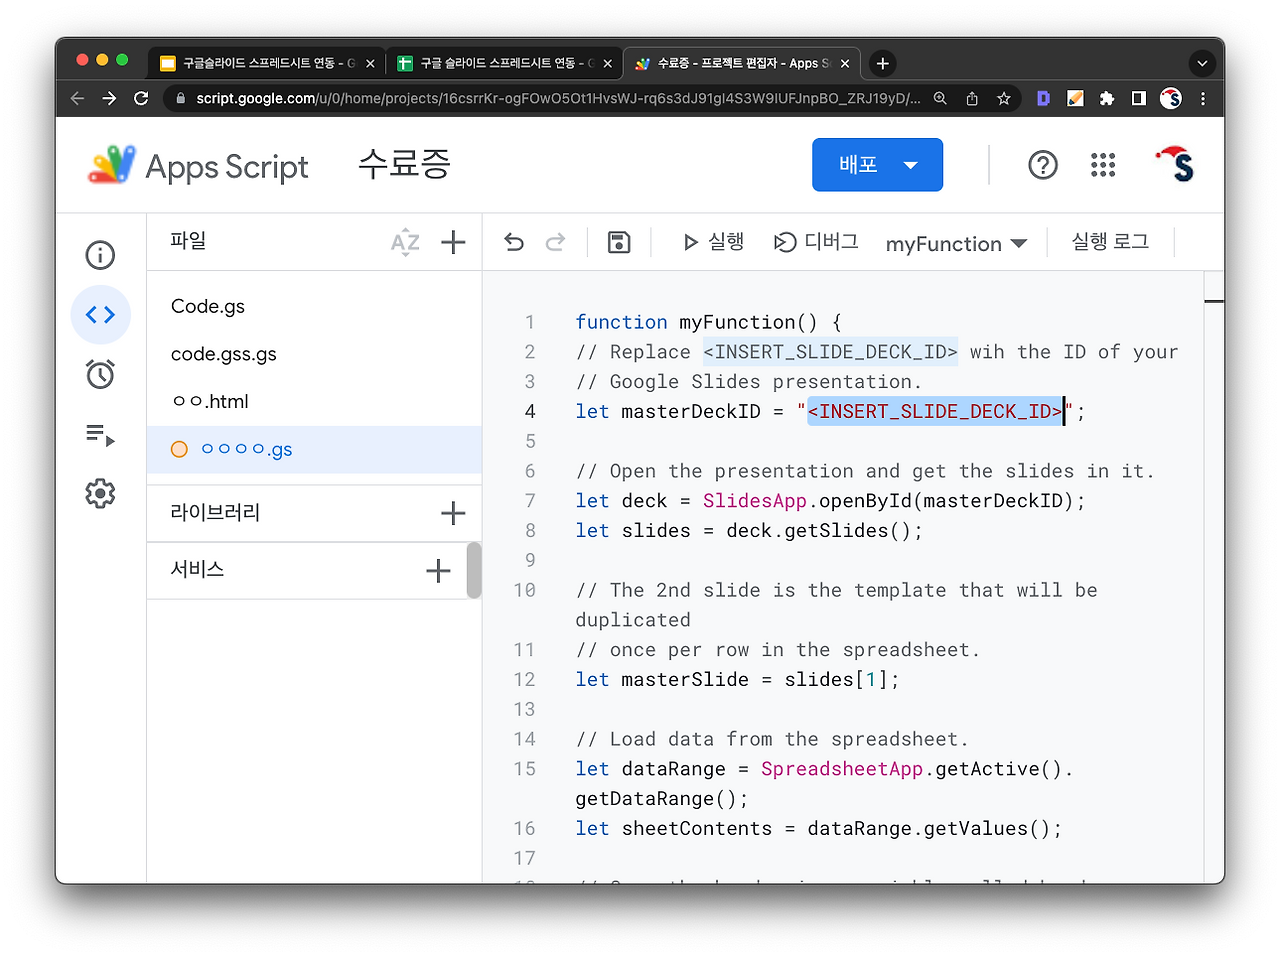Expand the myFunction function selector
Screen dimensions: 1280x957
coord(957,243)
